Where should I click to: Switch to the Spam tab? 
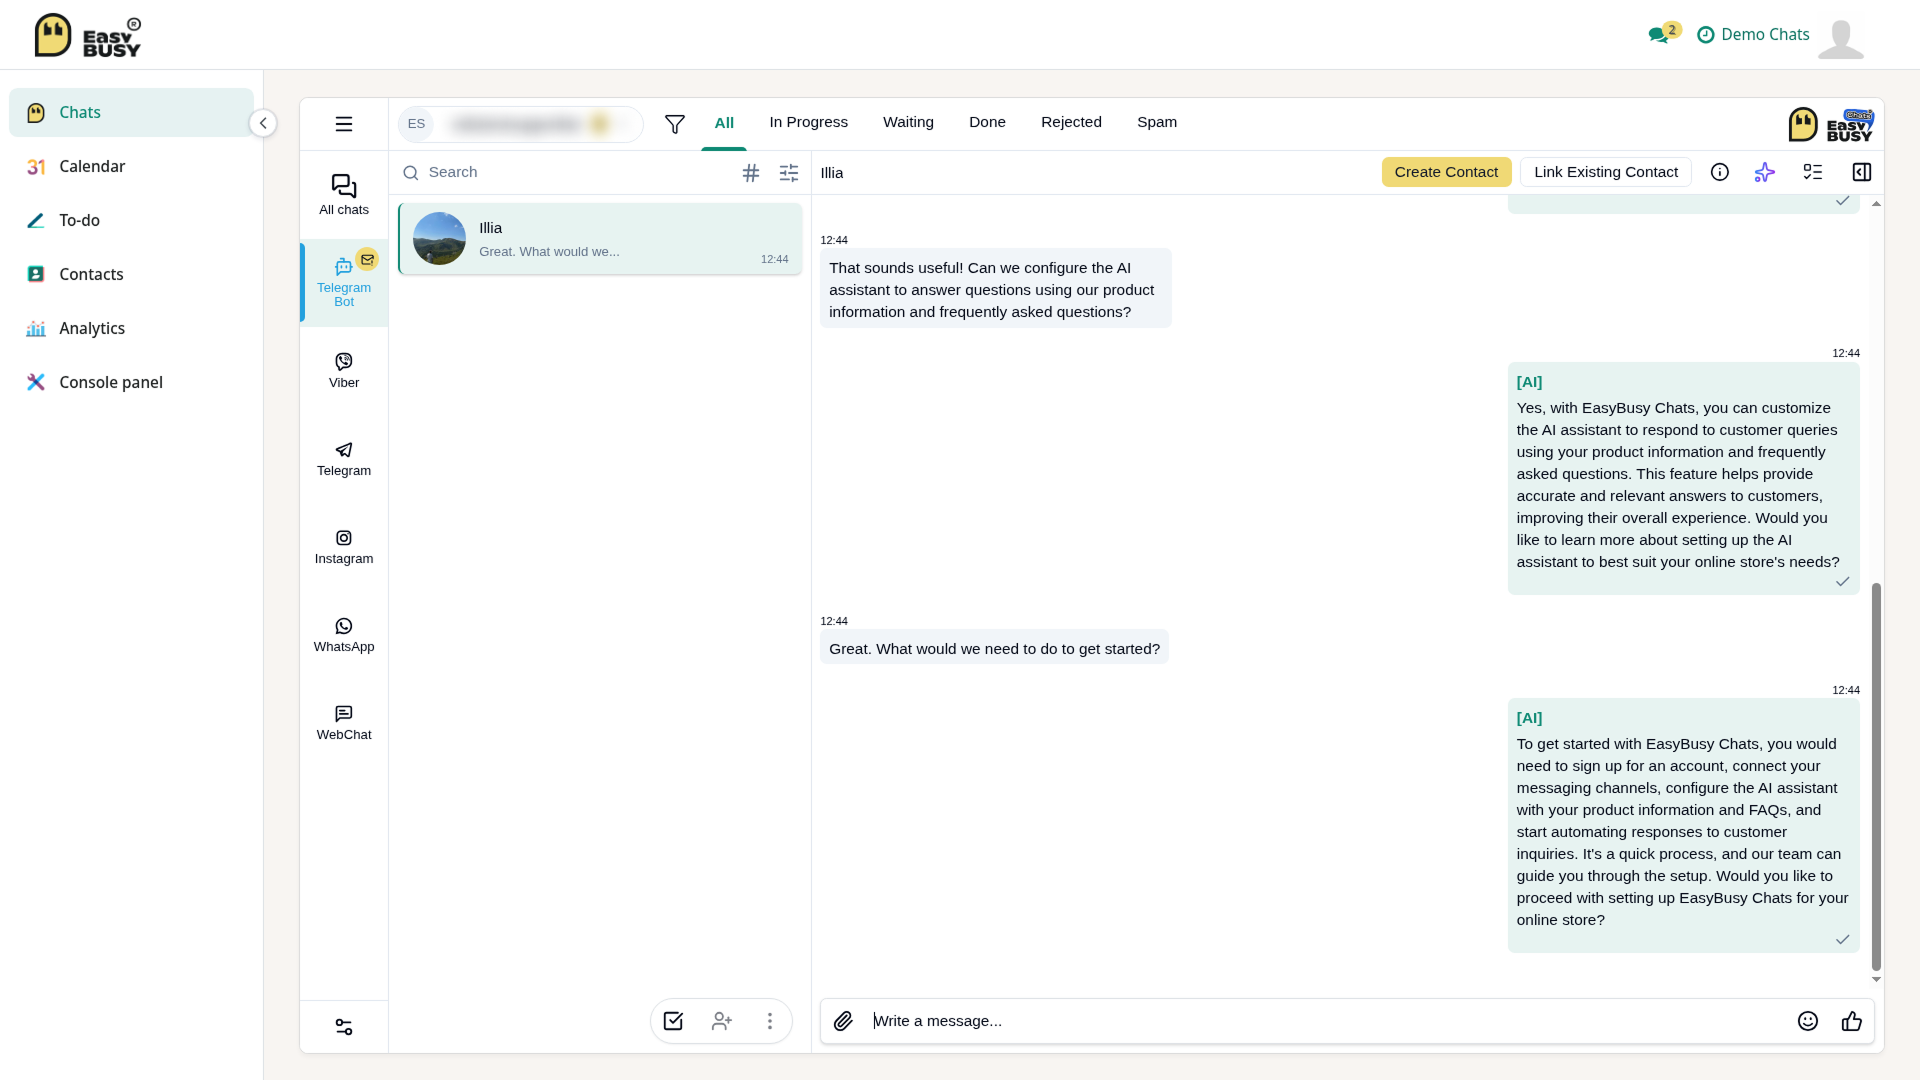[x=1157, y=122]
